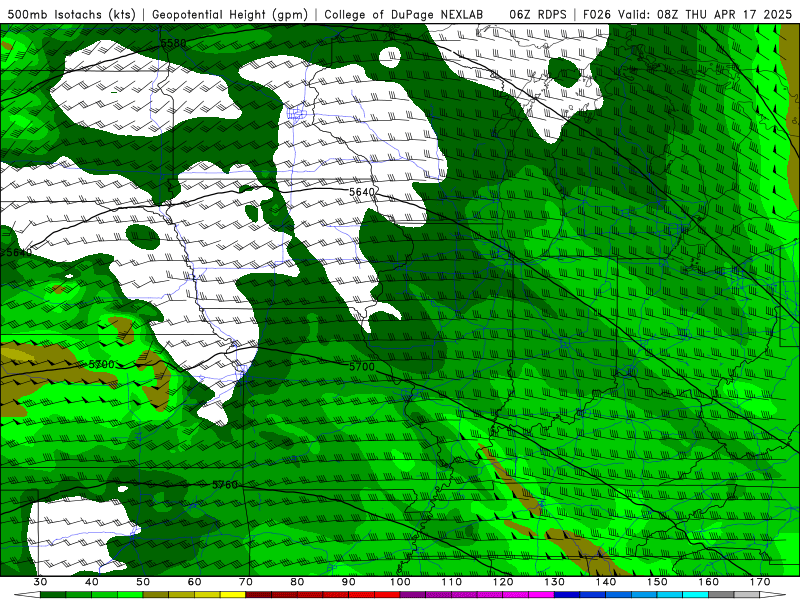The width and height of the screenshot is (800, 600).
Task: Click the 50 value on the color scale
Action: pyautogui.click(x=143, y=582)
